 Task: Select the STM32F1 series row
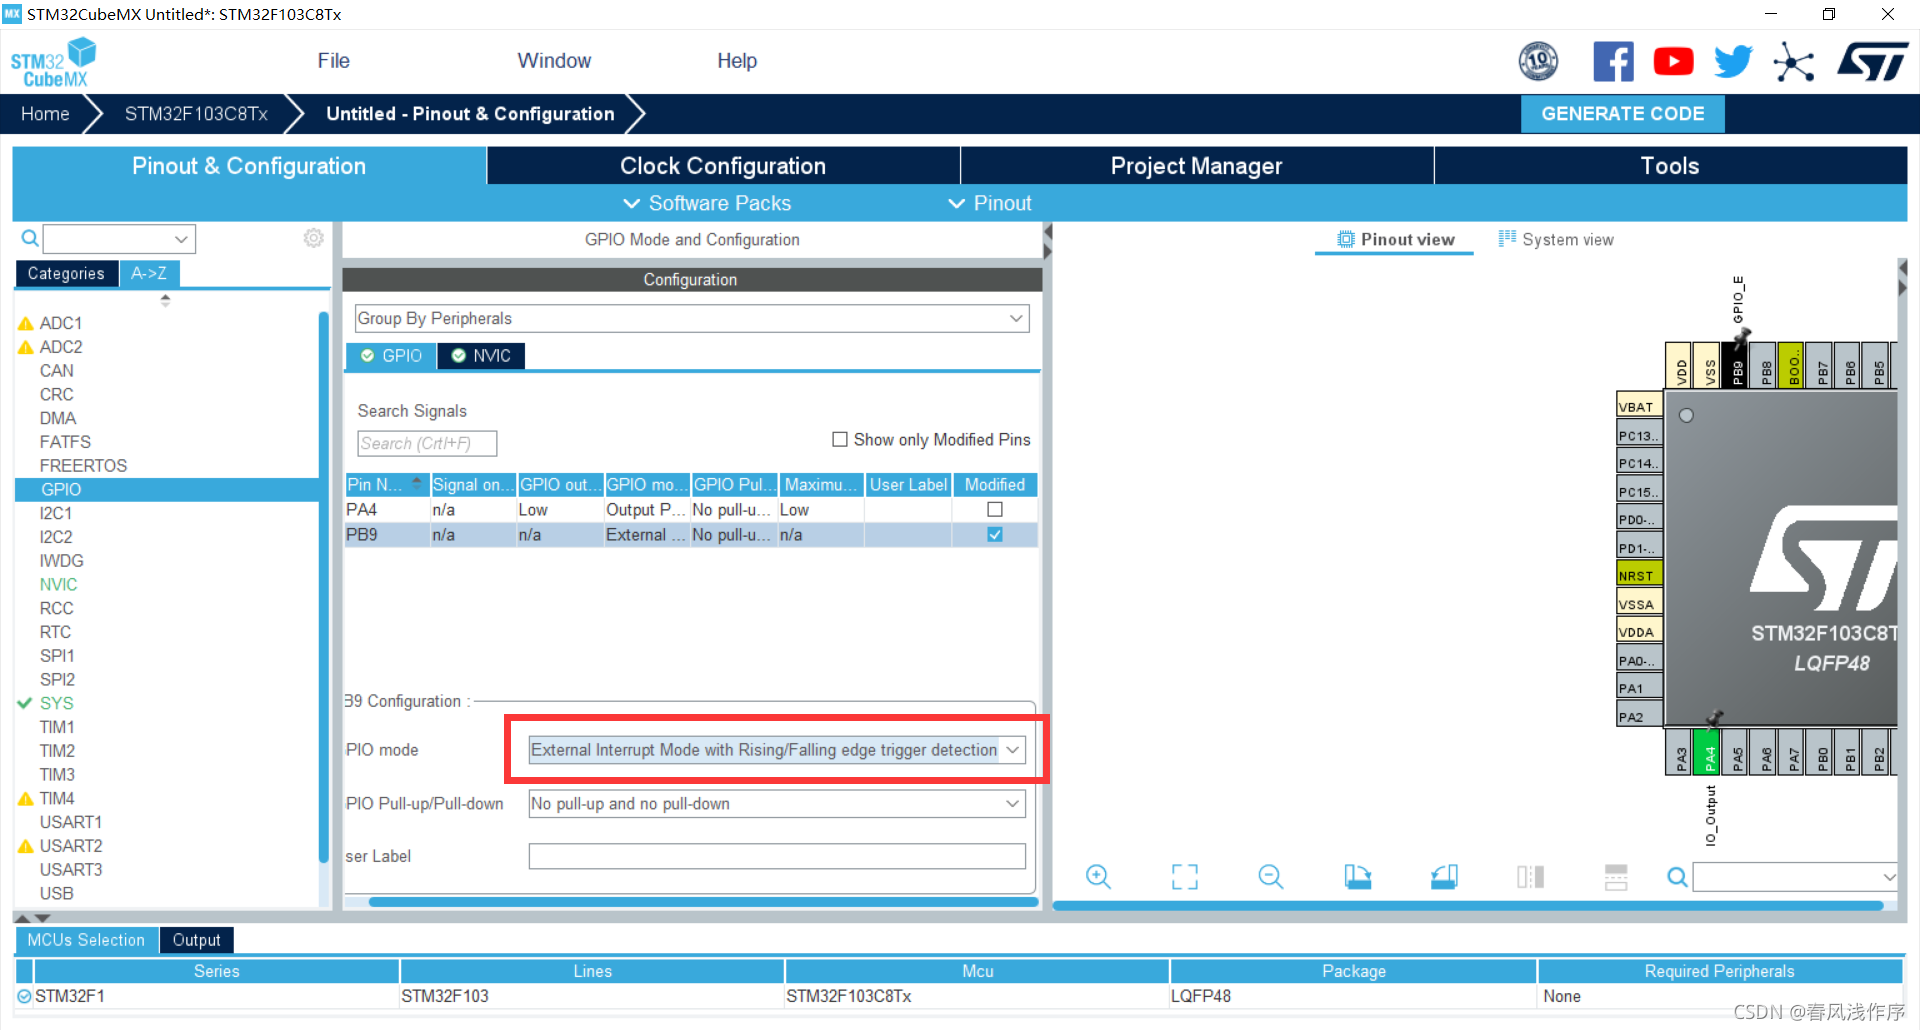[958, 996]
